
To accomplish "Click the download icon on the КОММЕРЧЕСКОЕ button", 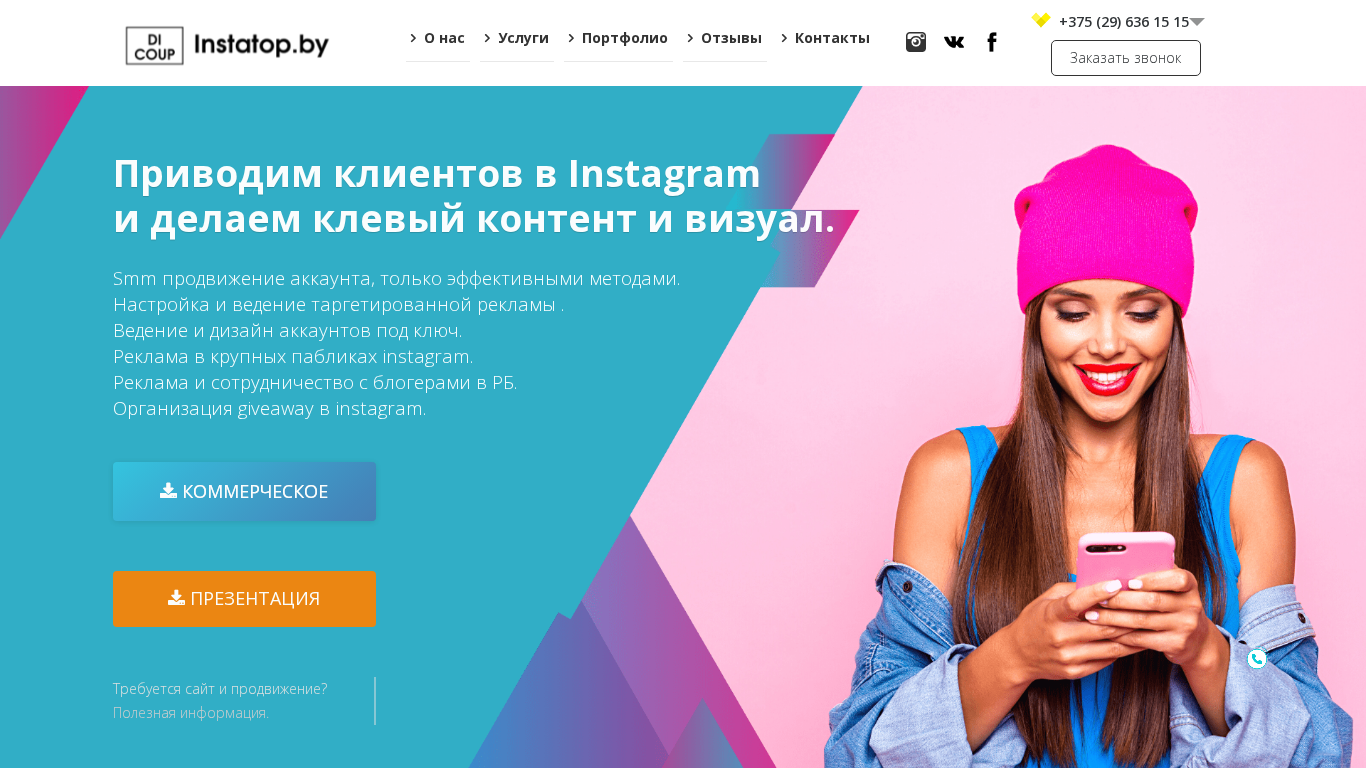I will point(168,490).
